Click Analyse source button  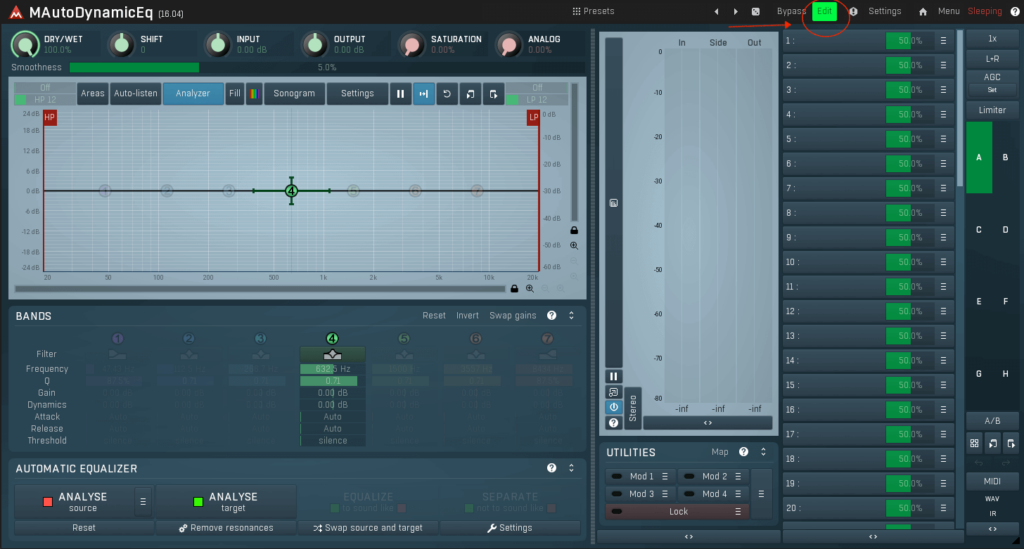point(74,501)
